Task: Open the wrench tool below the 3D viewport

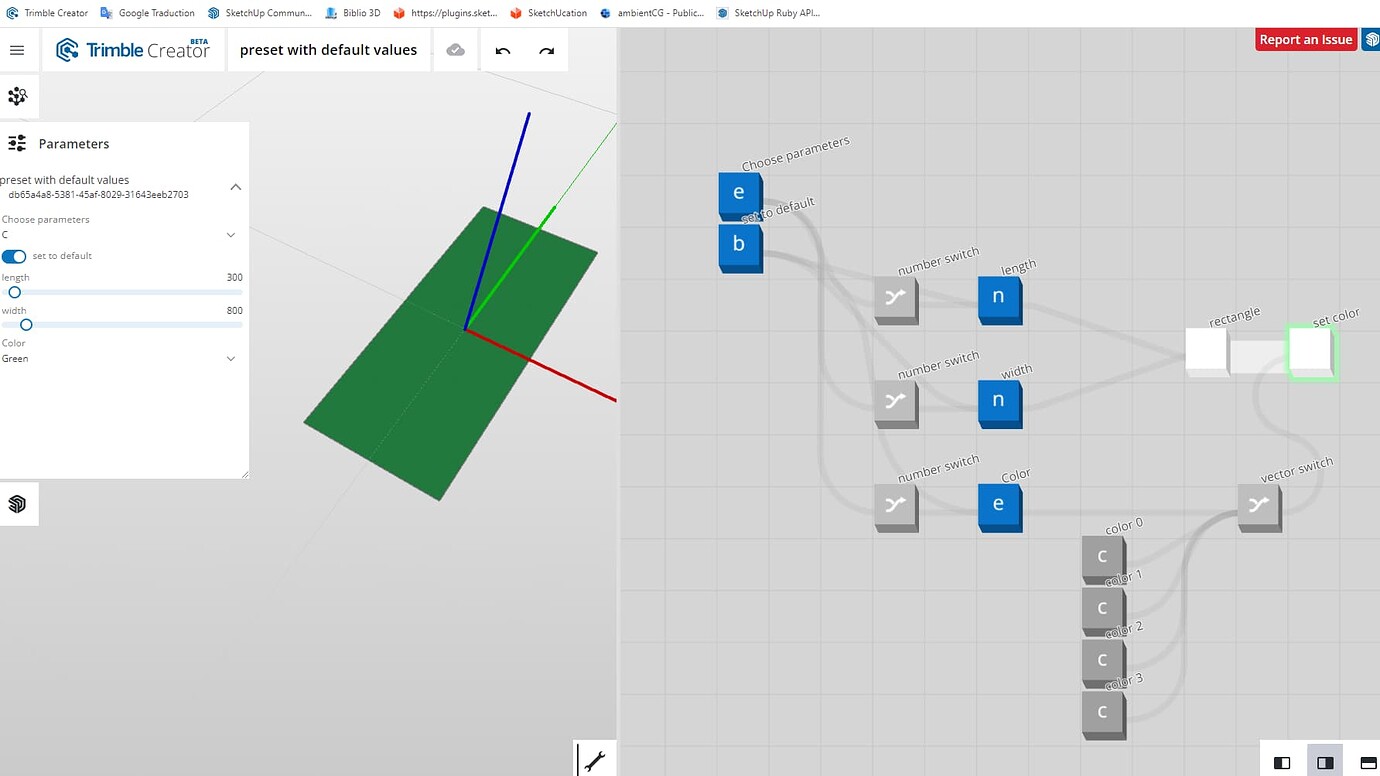Action: pyautogui.click(x=595, y=760)
